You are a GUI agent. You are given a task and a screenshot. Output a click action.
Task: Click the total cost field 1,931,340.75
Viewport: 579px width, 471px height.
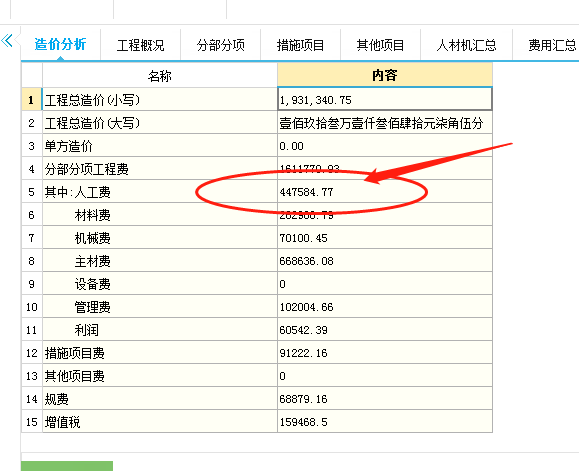(385, 100)
